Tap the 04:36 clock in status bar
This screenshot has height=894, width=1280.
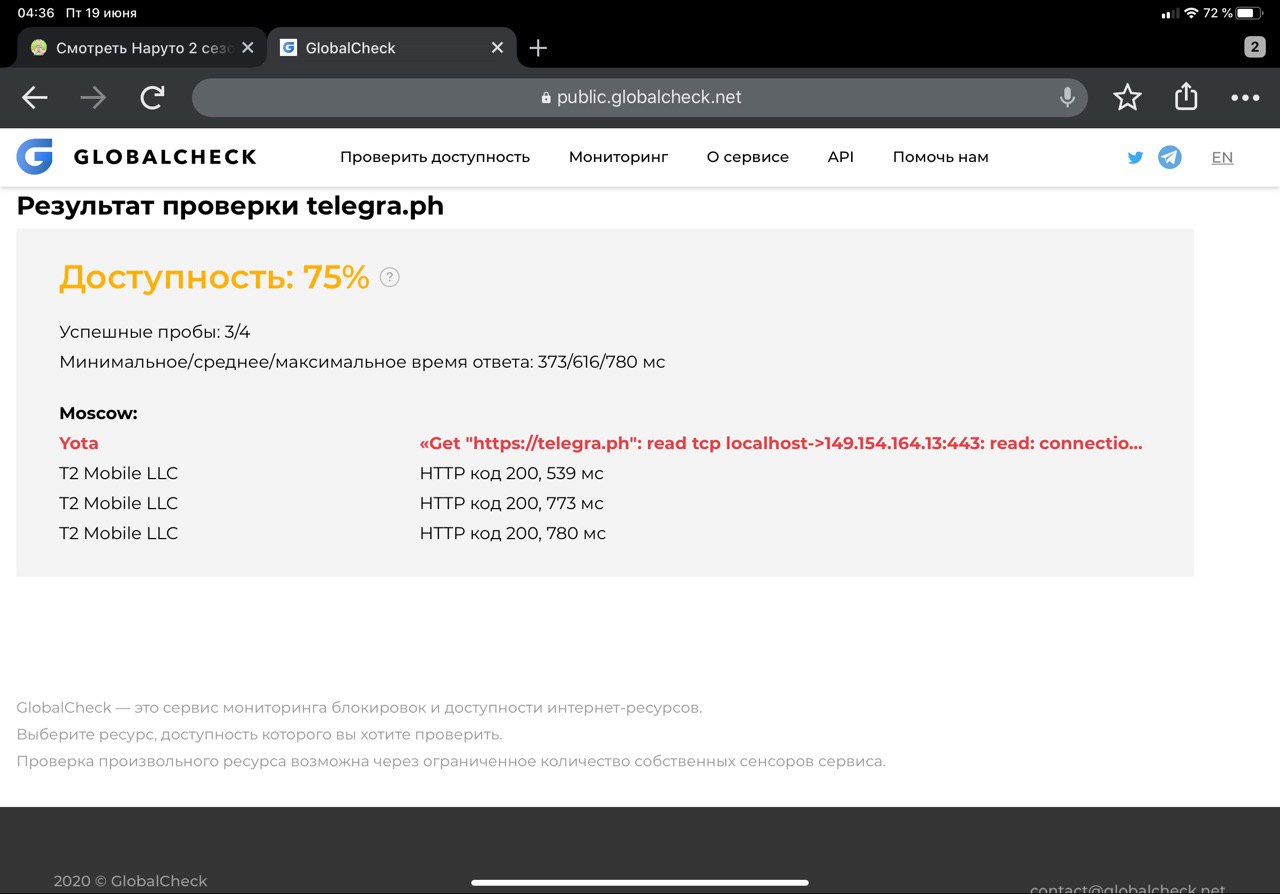(x=36, y=13)
